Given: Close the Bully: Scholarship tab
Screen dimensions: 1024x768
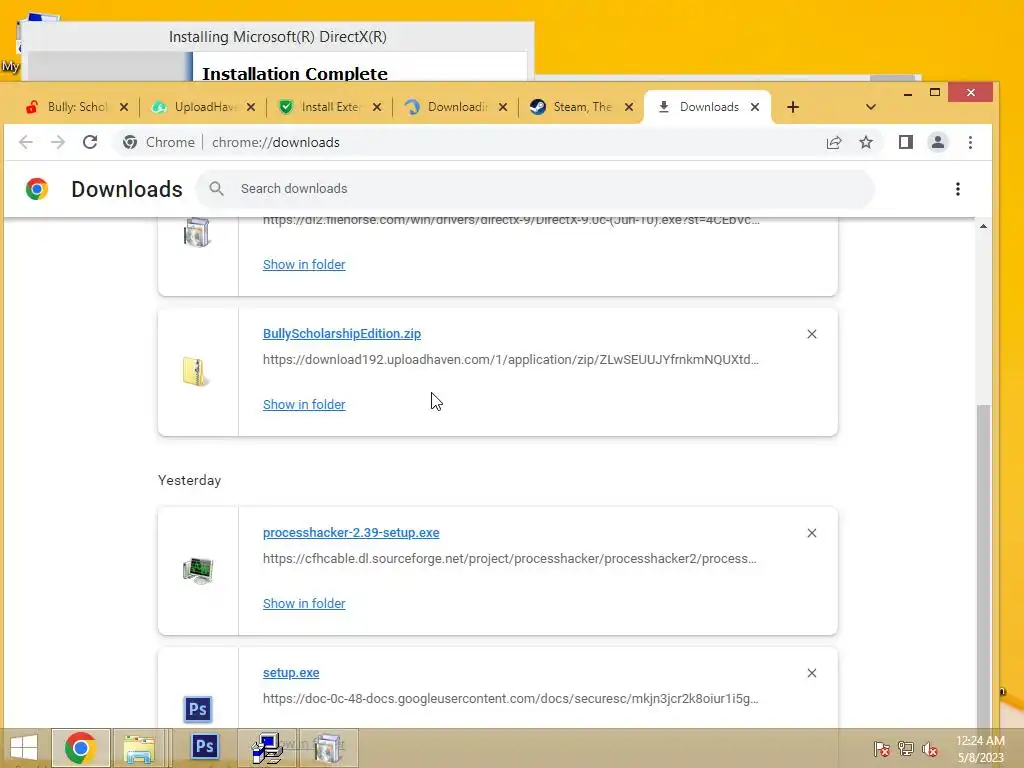Looking at the screenshot, I should point(123,107).
